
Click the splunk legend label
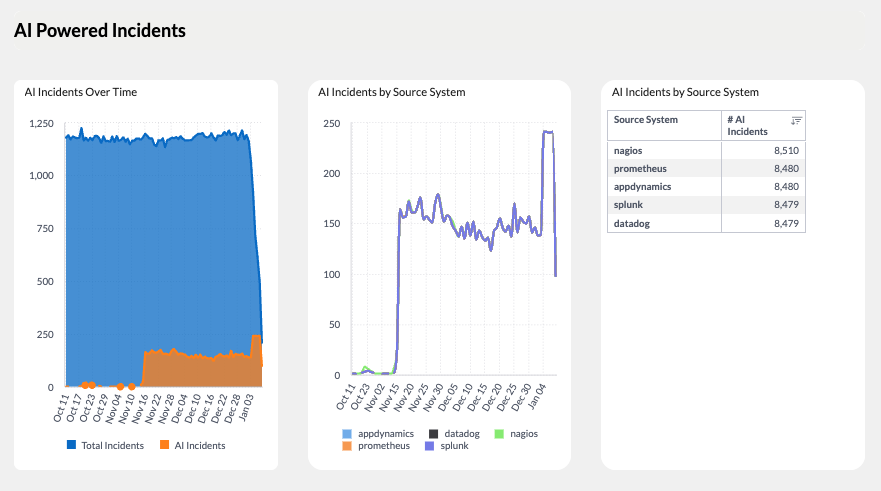pos(454,446)
